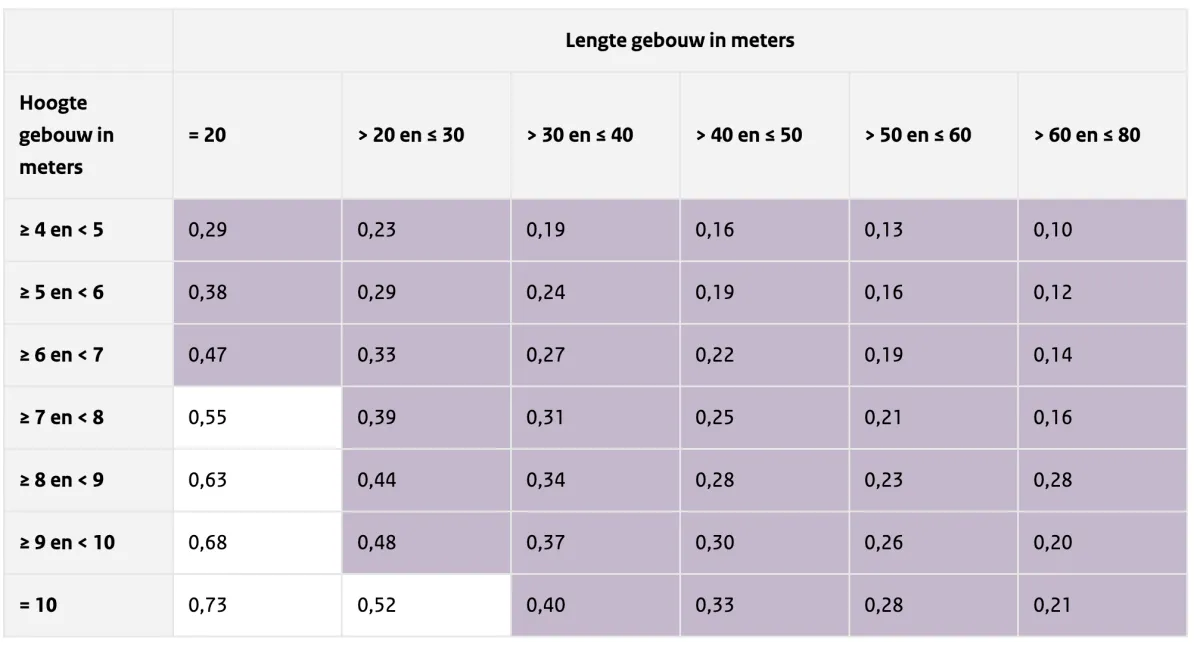
Task: Select the '≥ 7 en < 8' row header
Action: [x=61, y=417]
